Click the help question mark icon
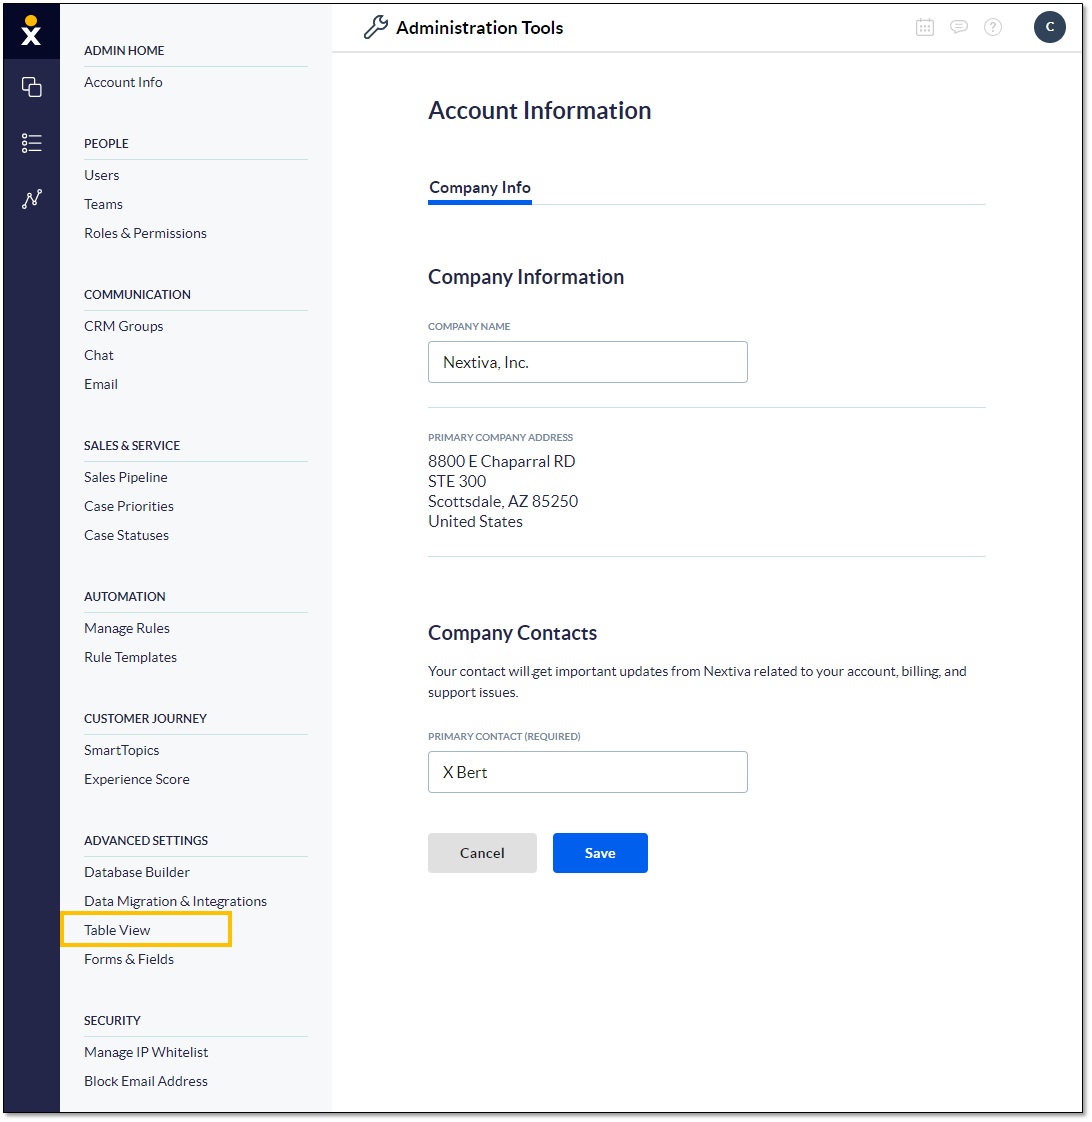 993,27
